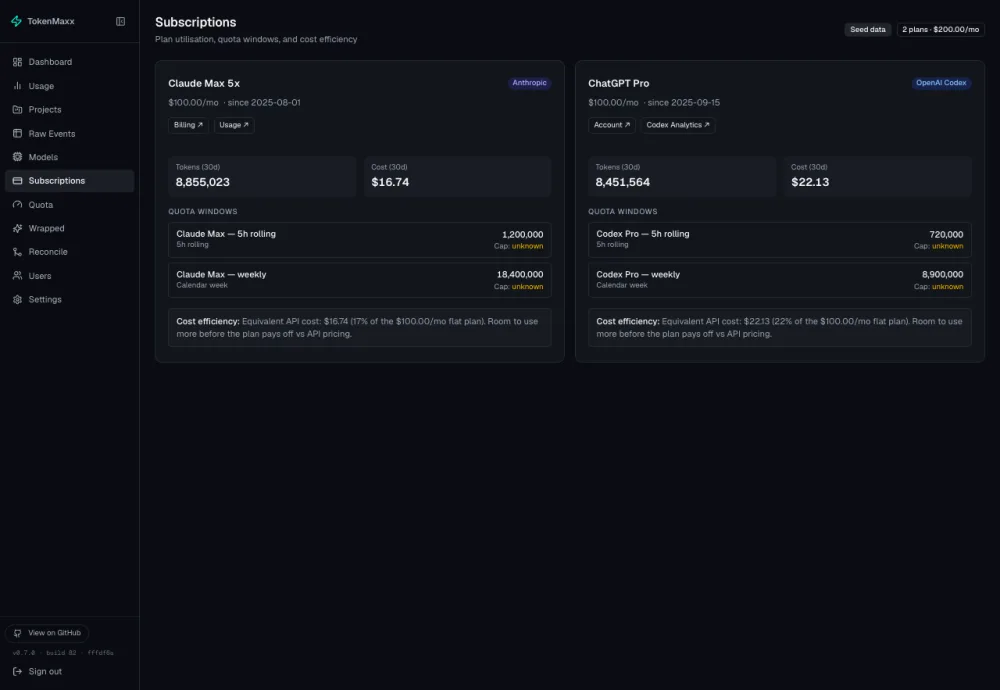Viewport: 1000px width, 690px height.
Task: Click 'since 2025-09-15' text
Action: coord(684,103)
